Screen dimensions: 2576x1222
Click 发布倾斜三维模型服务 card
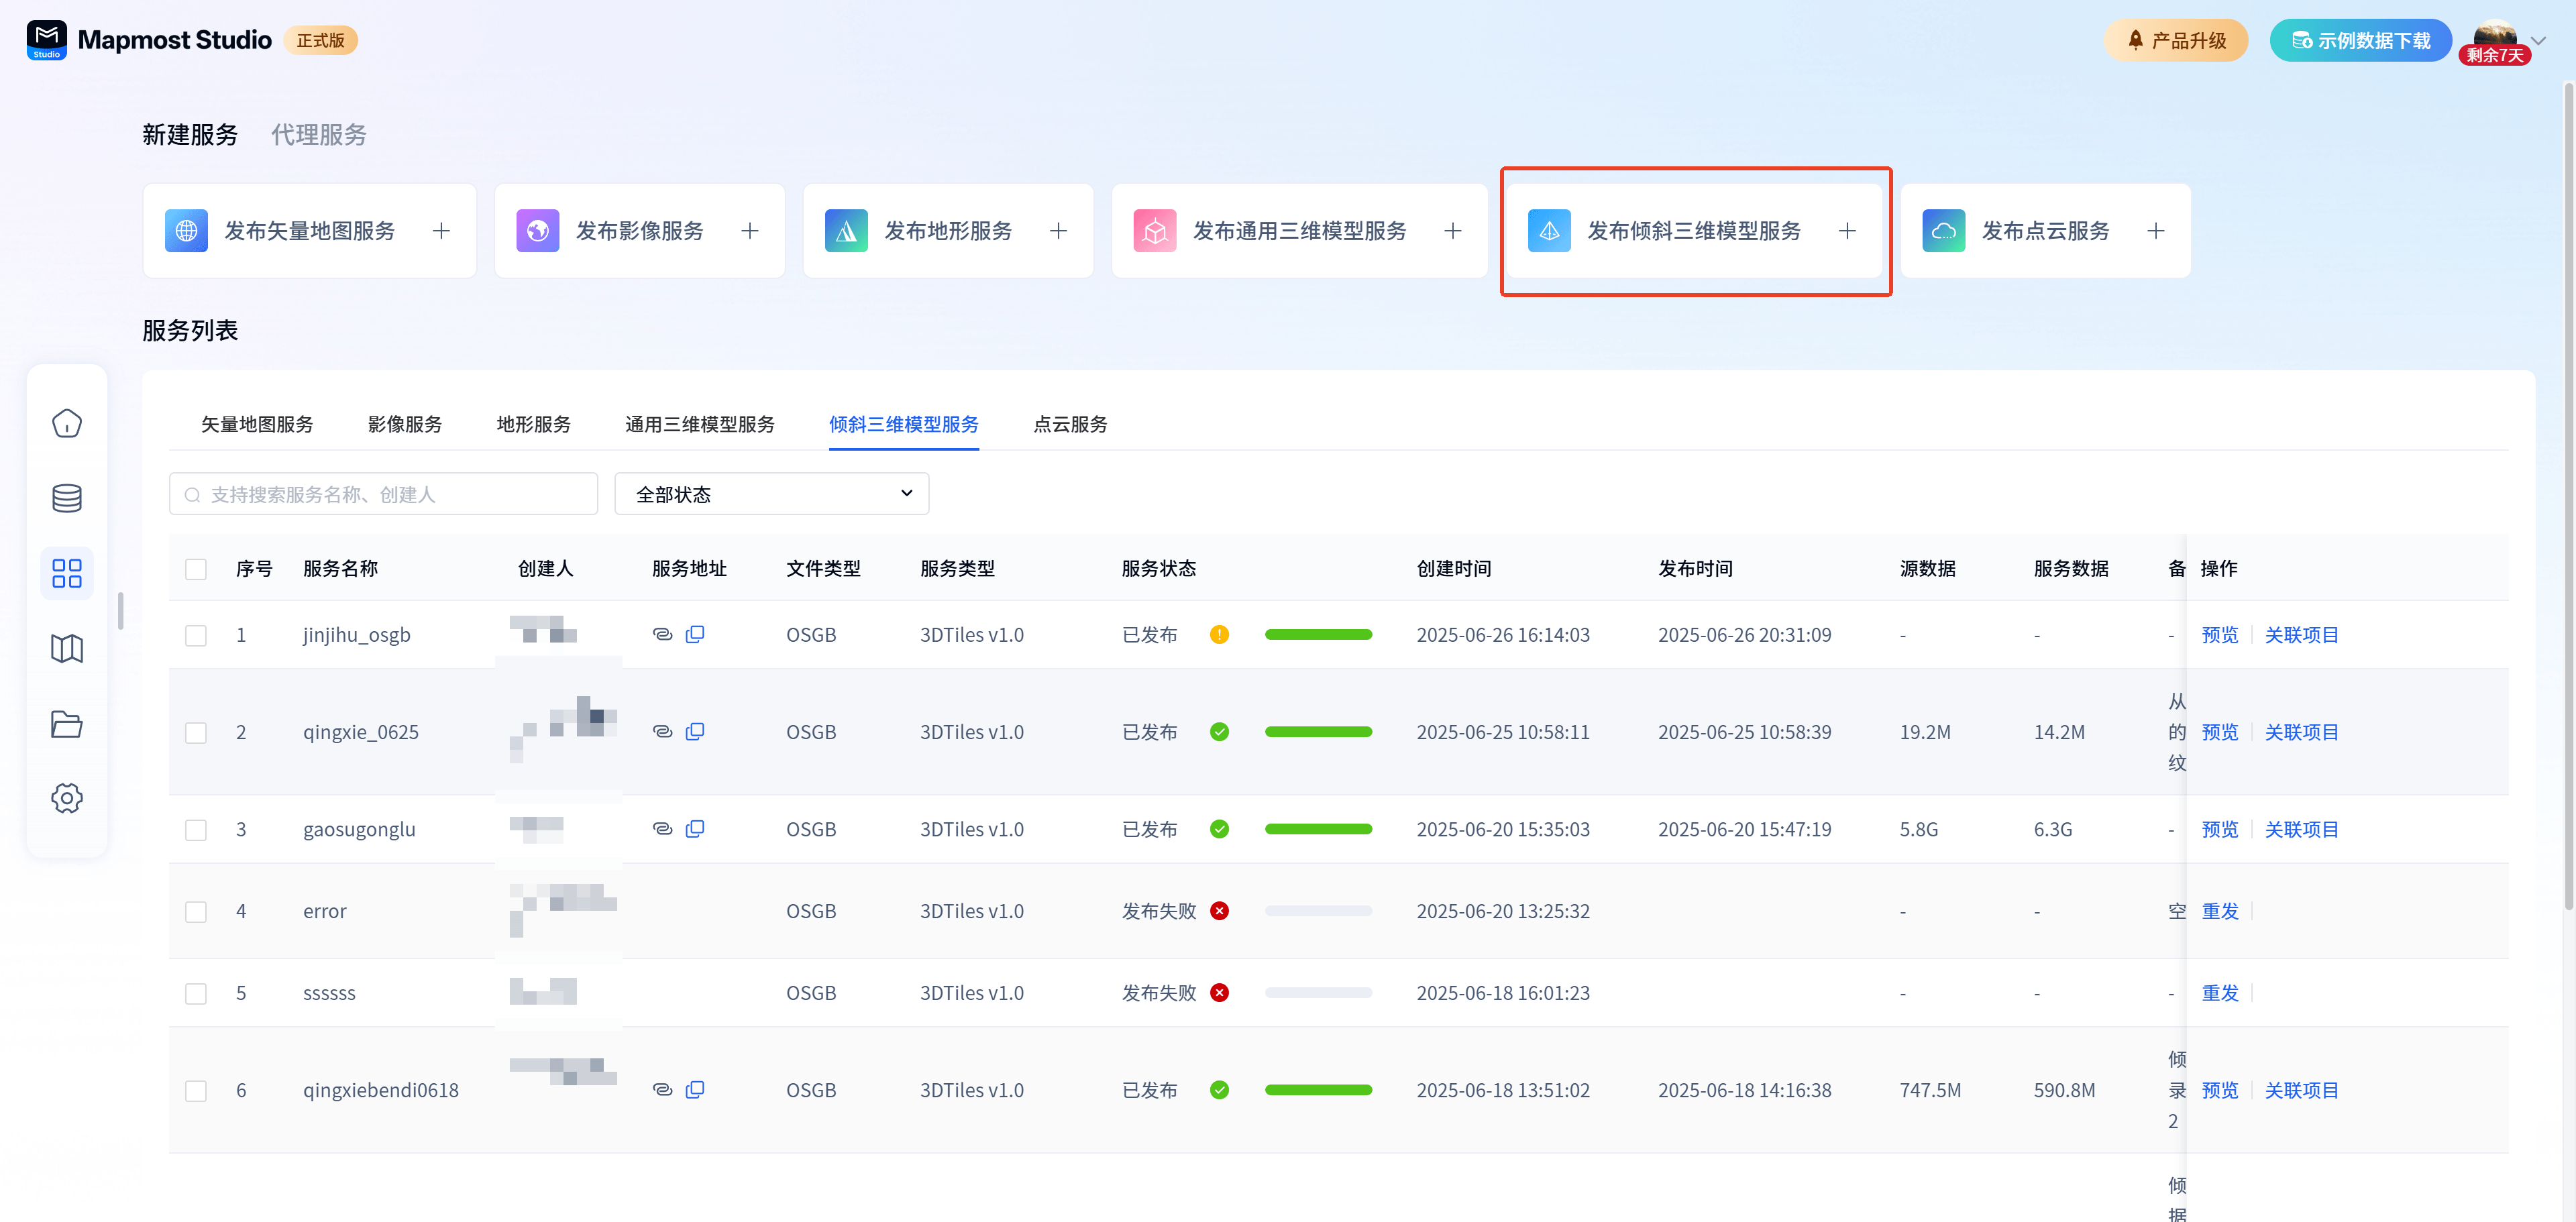coord(1694,231)
